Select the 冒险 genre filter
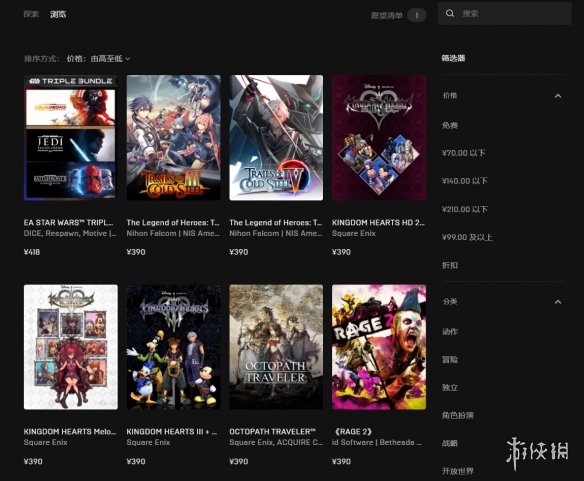The width and height of the screenshot is (584, 481). (x=450, y=360)
